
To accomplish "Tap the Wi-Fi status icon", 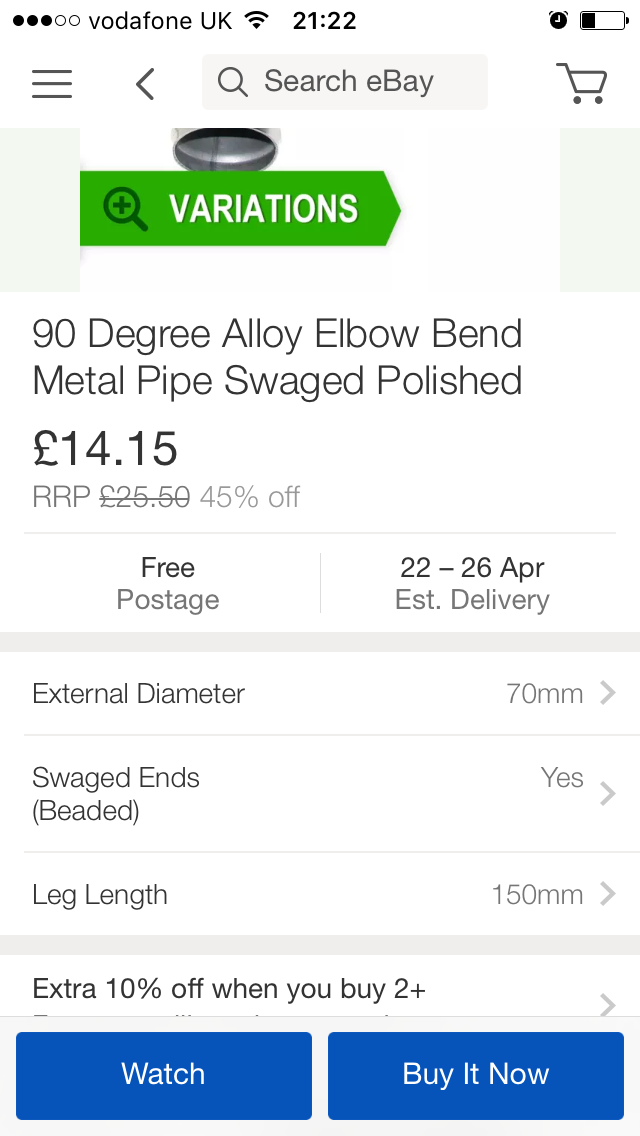I will [257, 21].
